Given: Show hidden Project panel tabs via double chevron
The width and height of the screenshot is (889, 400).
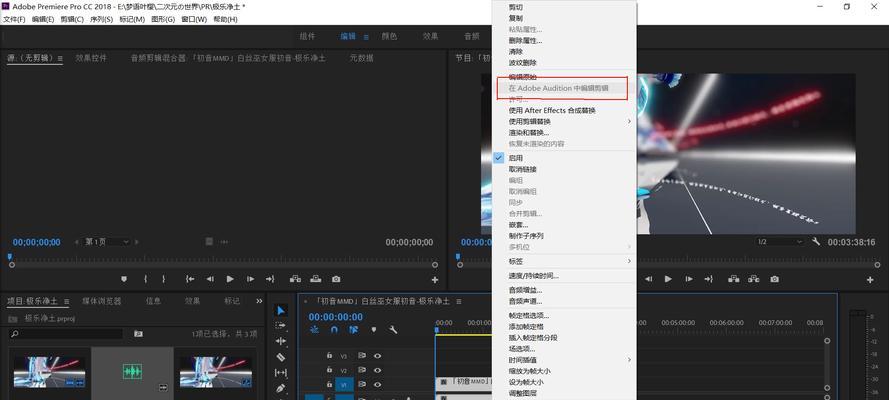Looking at the screenshot, I should (260, 301).
